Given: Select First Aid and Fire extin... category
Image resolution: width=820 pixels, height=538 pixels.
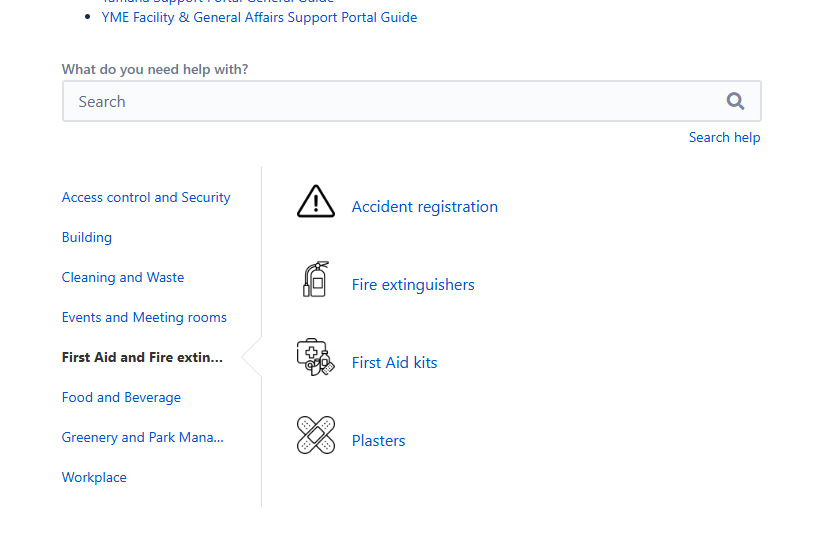Looking at the screenshot, I should point(142,357).
